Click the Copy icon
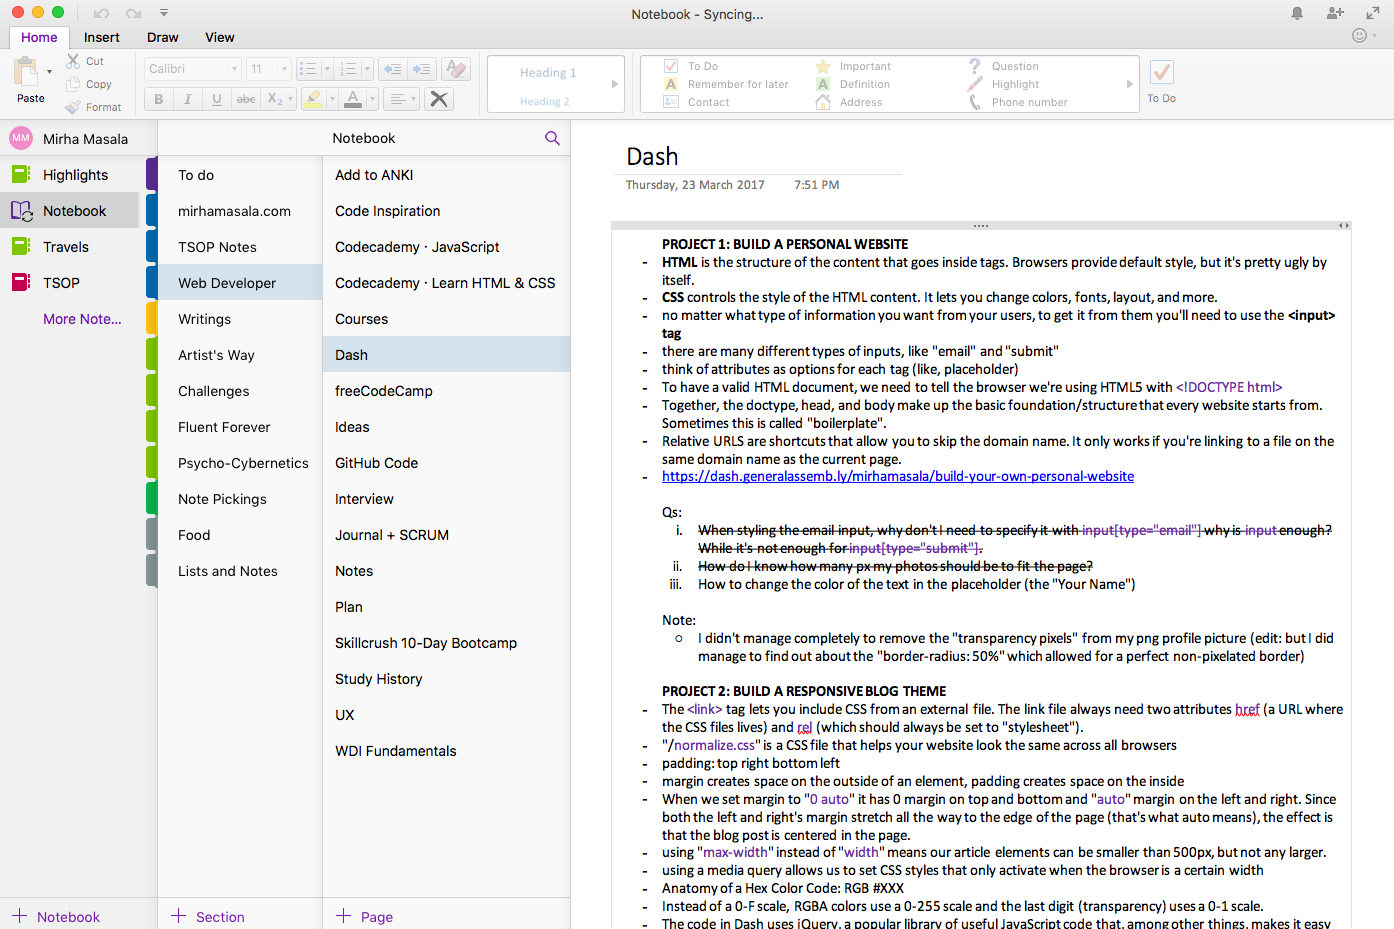 [x=73, y=84]
